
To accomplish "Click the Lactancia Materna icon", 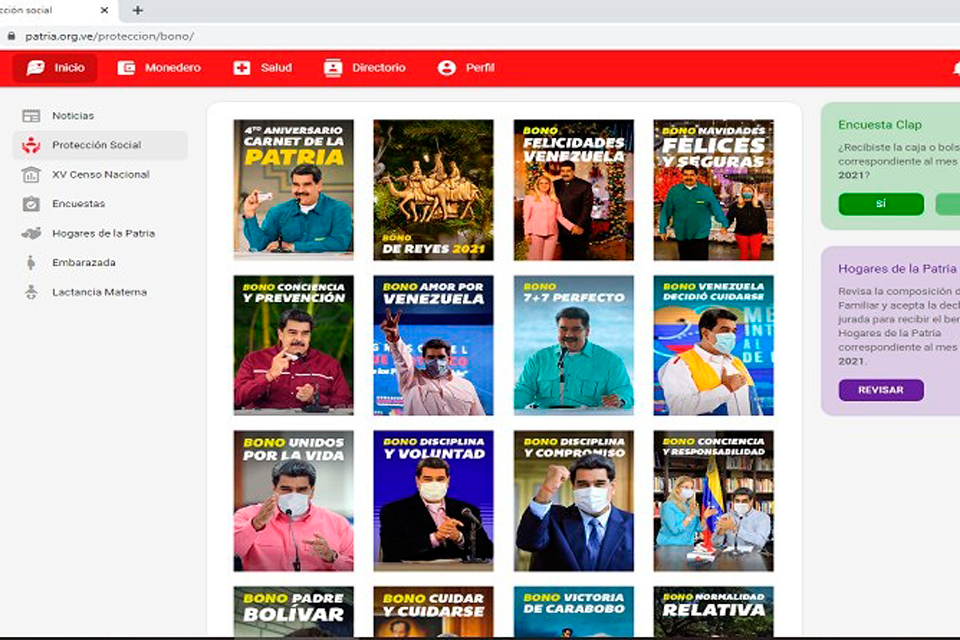I will 31,292.
